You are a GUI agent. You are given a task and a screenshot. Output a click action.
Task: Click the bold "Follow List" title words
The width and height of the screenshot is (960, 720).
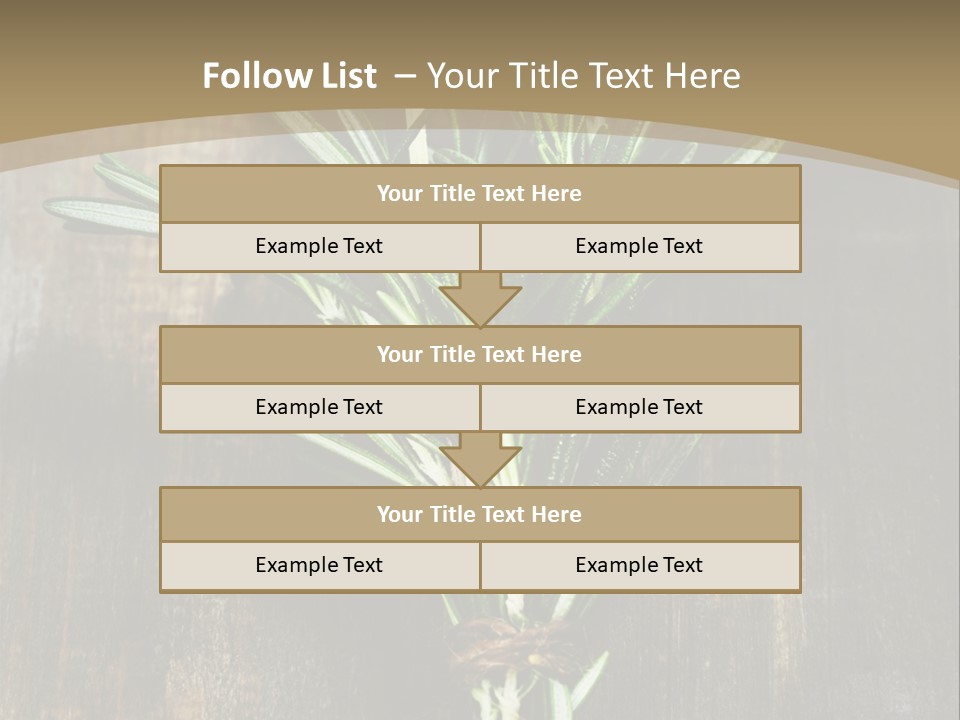coord(289,76)
